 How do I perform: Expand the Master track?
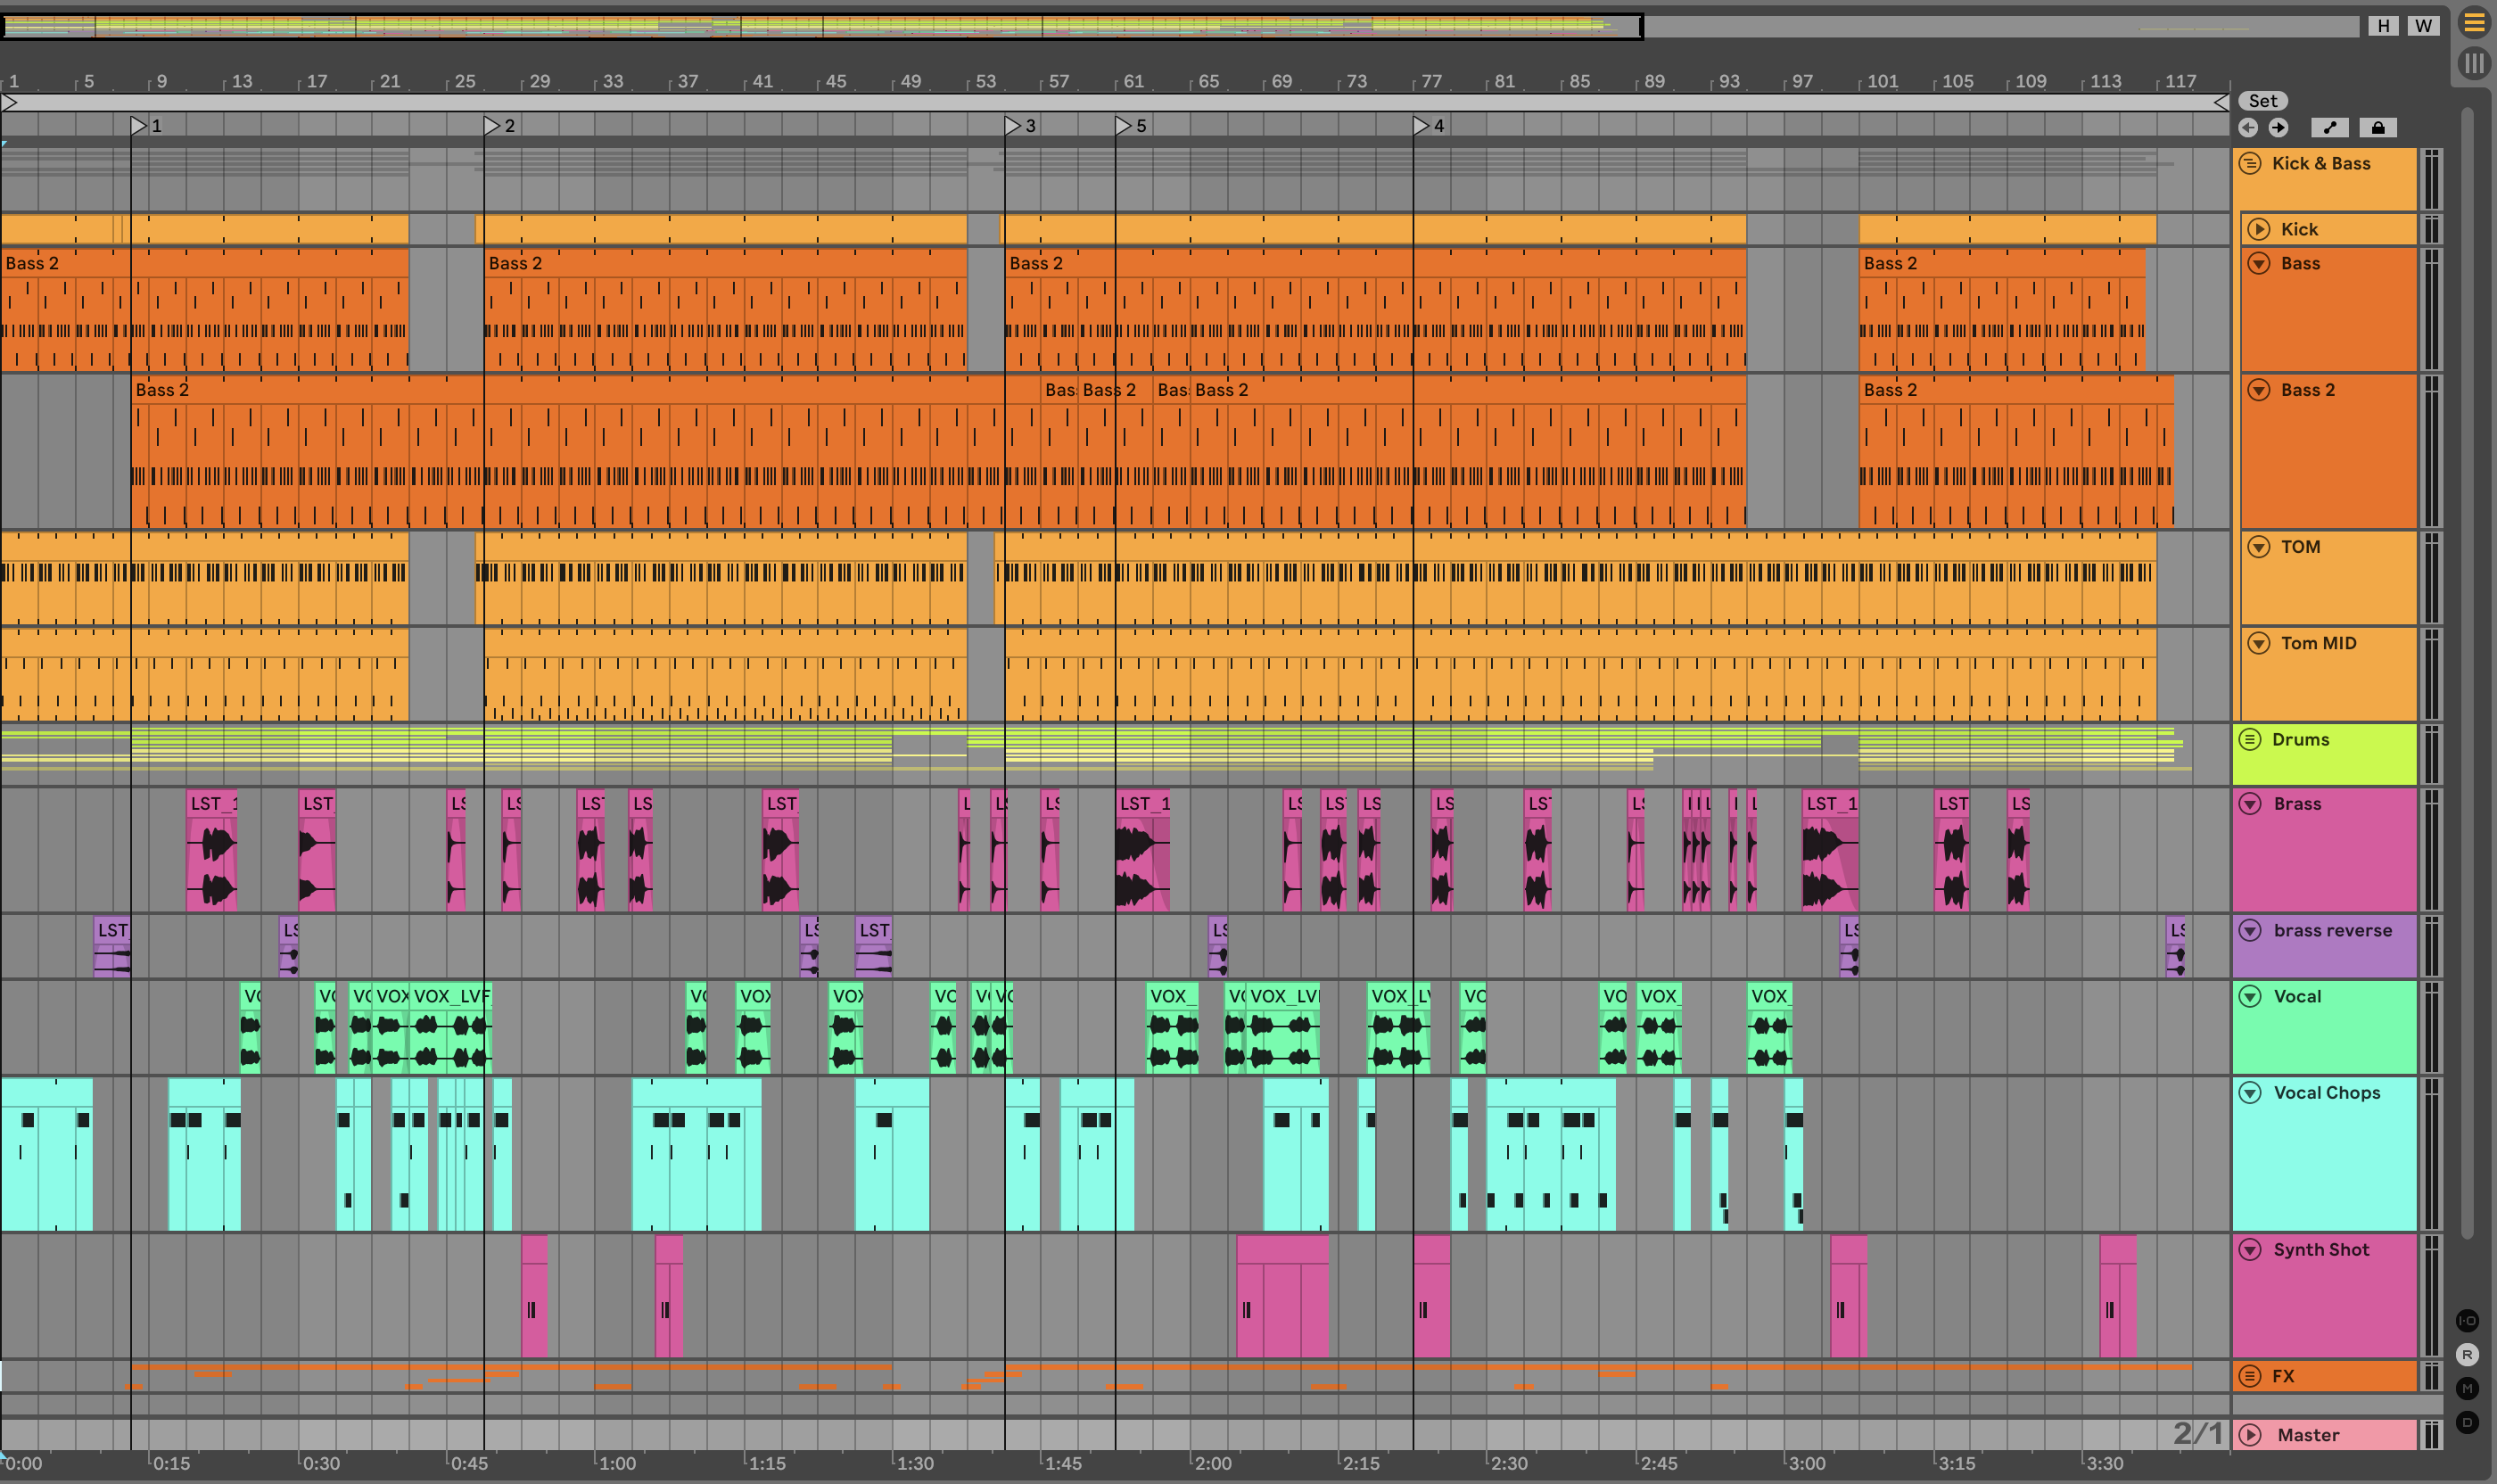click(x=2250, y=1435)
